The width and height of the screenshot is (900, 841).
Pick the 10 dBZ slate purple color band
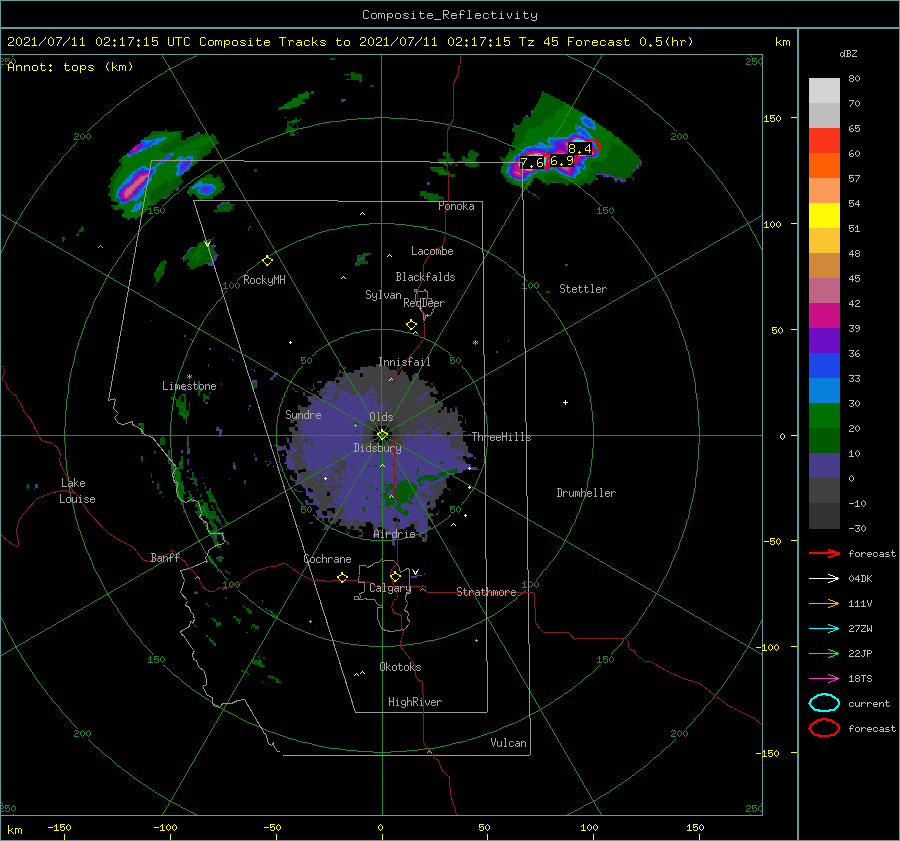click(x=824, y=465)
